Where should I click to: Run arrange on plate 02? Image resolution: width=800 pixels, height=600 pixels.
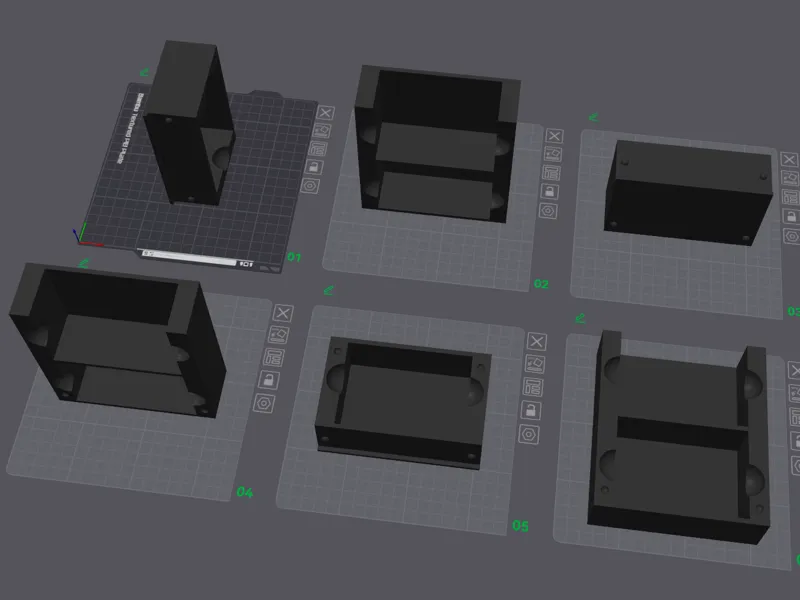[551, 173]
